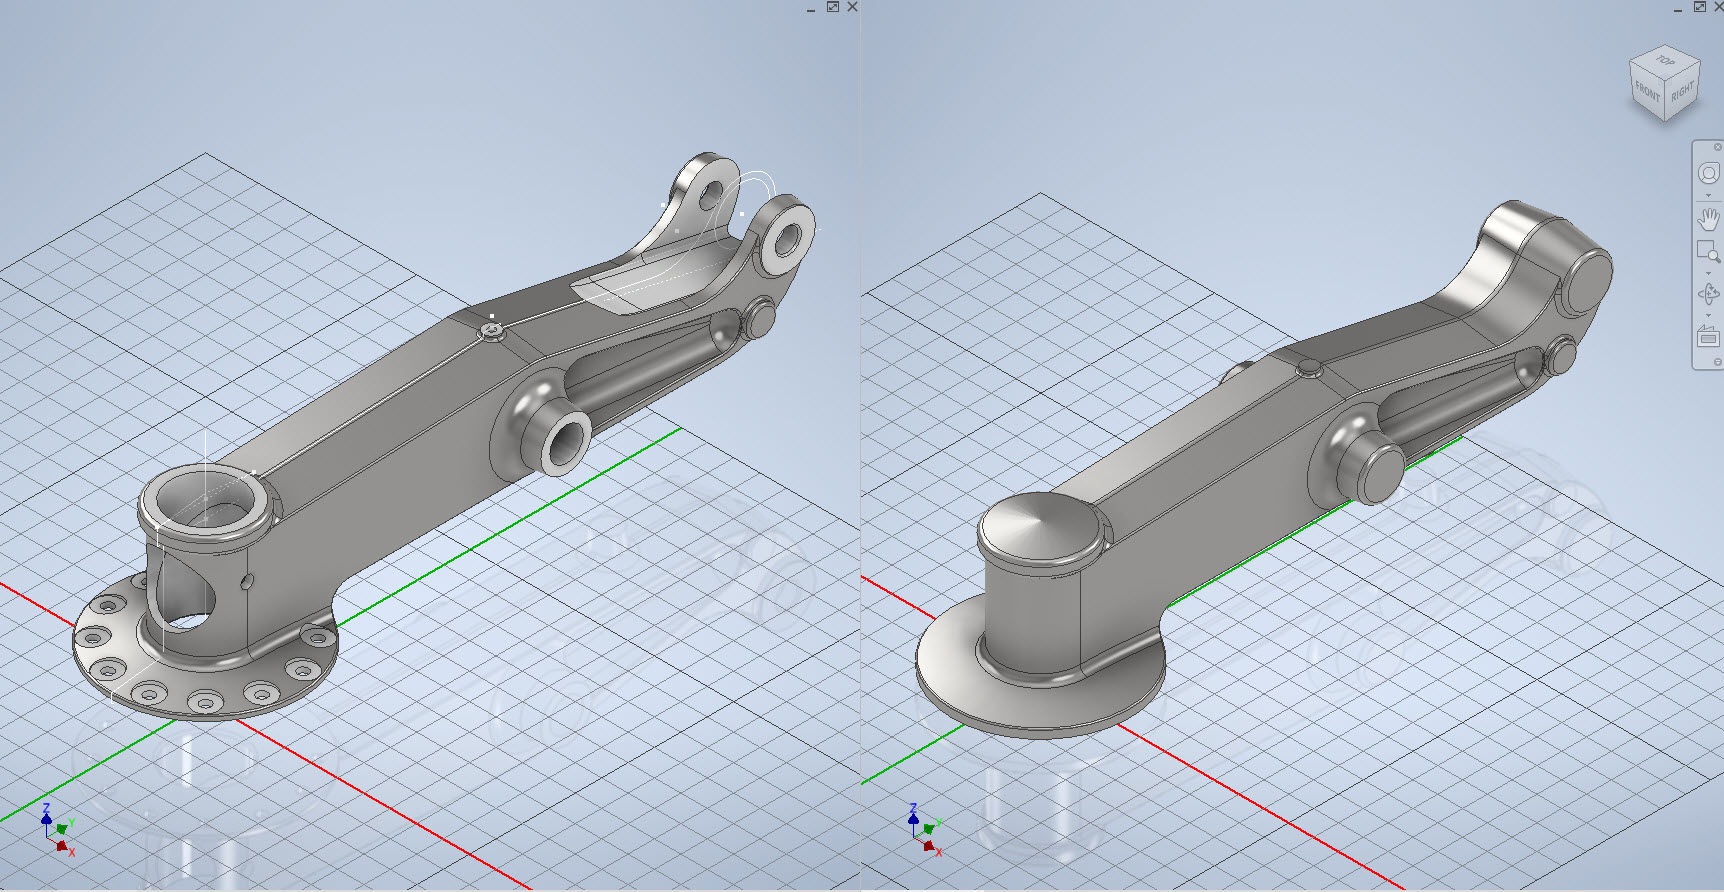
Task: Open the Full Navigation Wheel tool
Action: point(1708,174)
